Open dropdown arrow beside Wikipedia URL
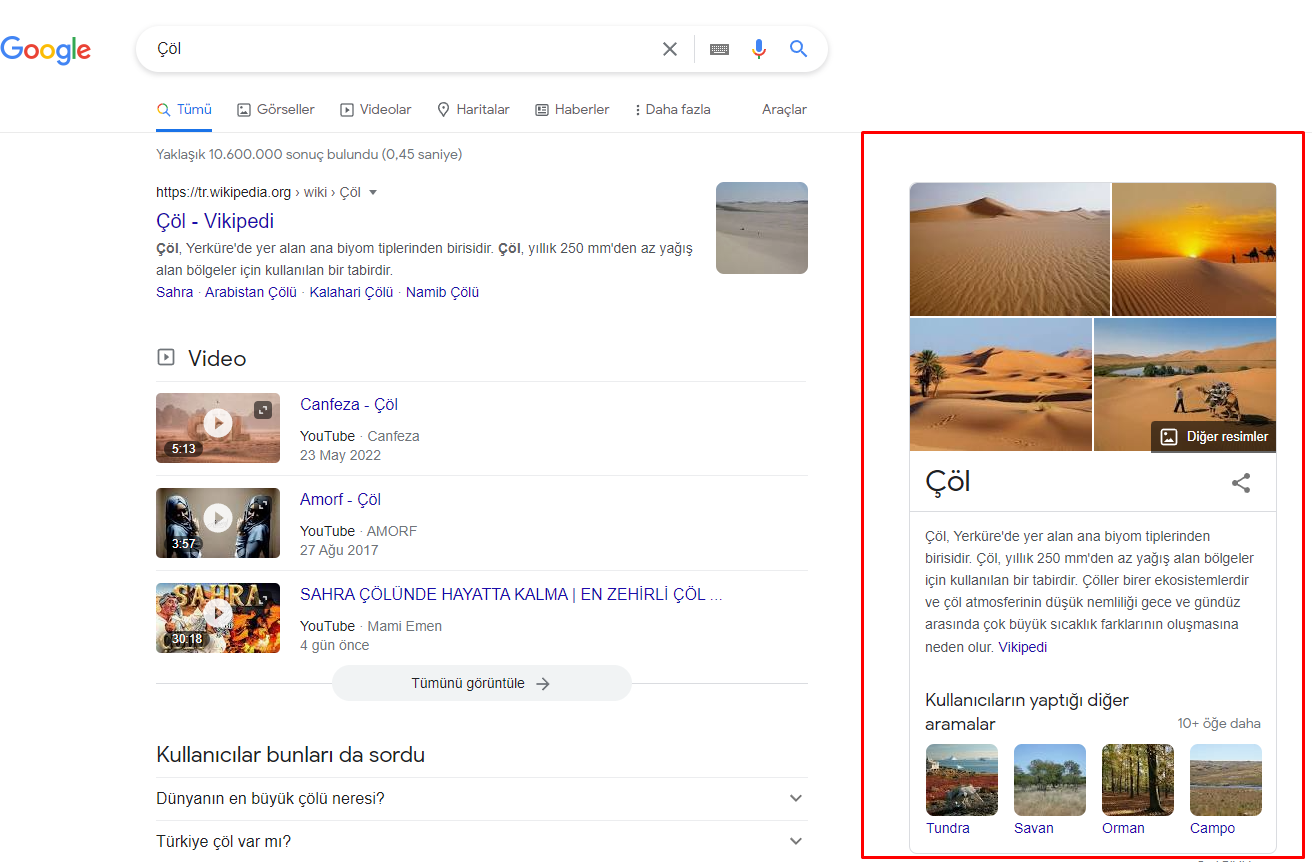This screenshot has width=1312, height=862. [373, 192]
